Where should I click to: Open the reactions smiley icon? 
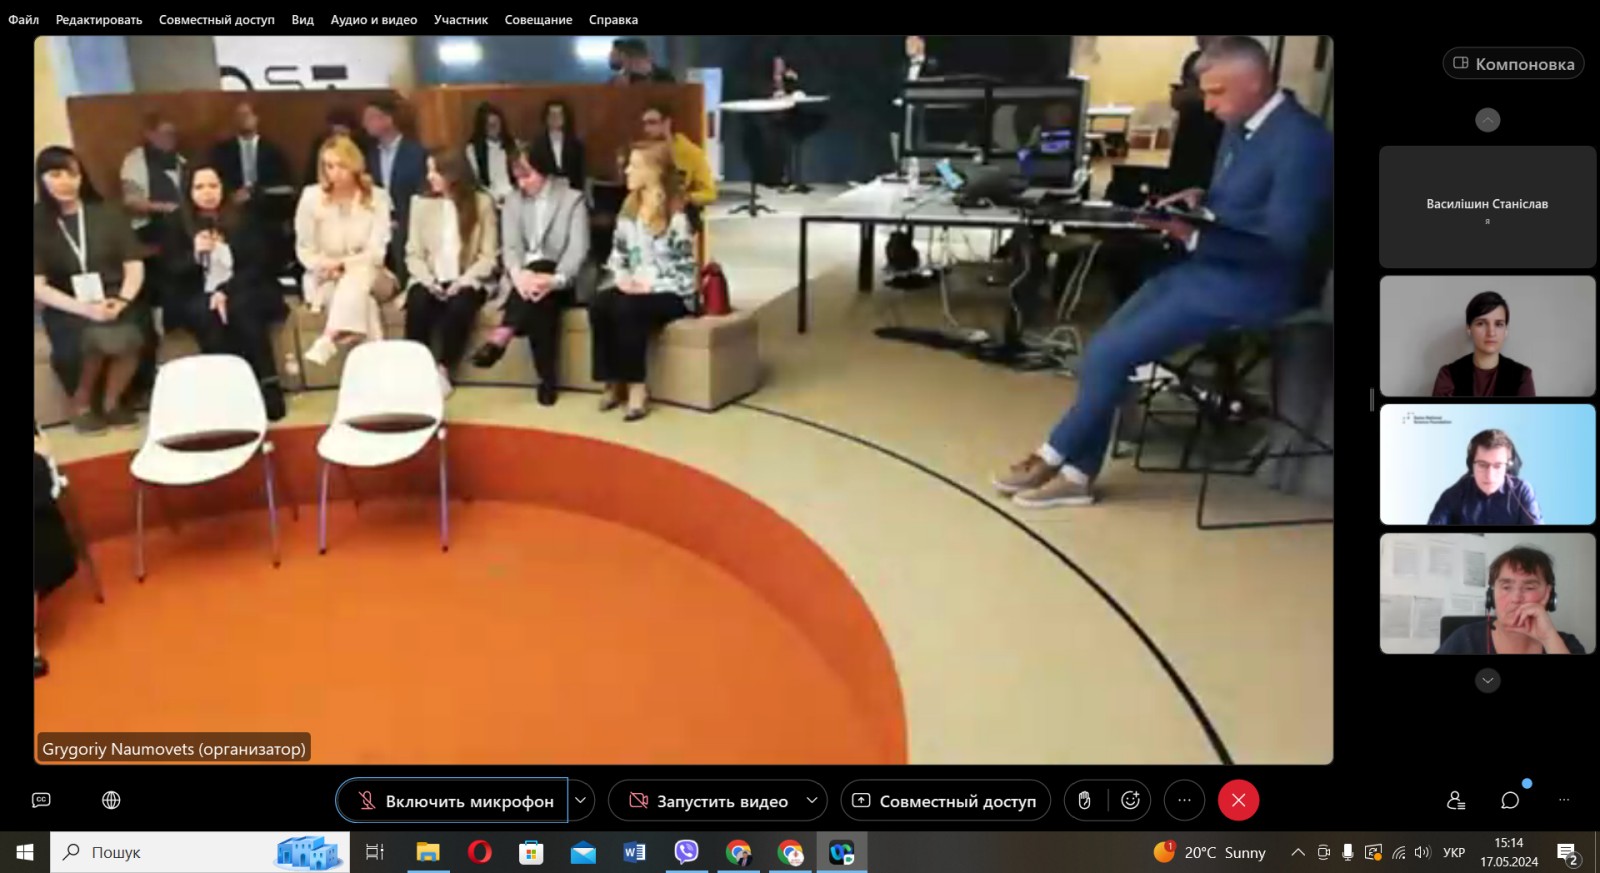tap(1130, 800)
